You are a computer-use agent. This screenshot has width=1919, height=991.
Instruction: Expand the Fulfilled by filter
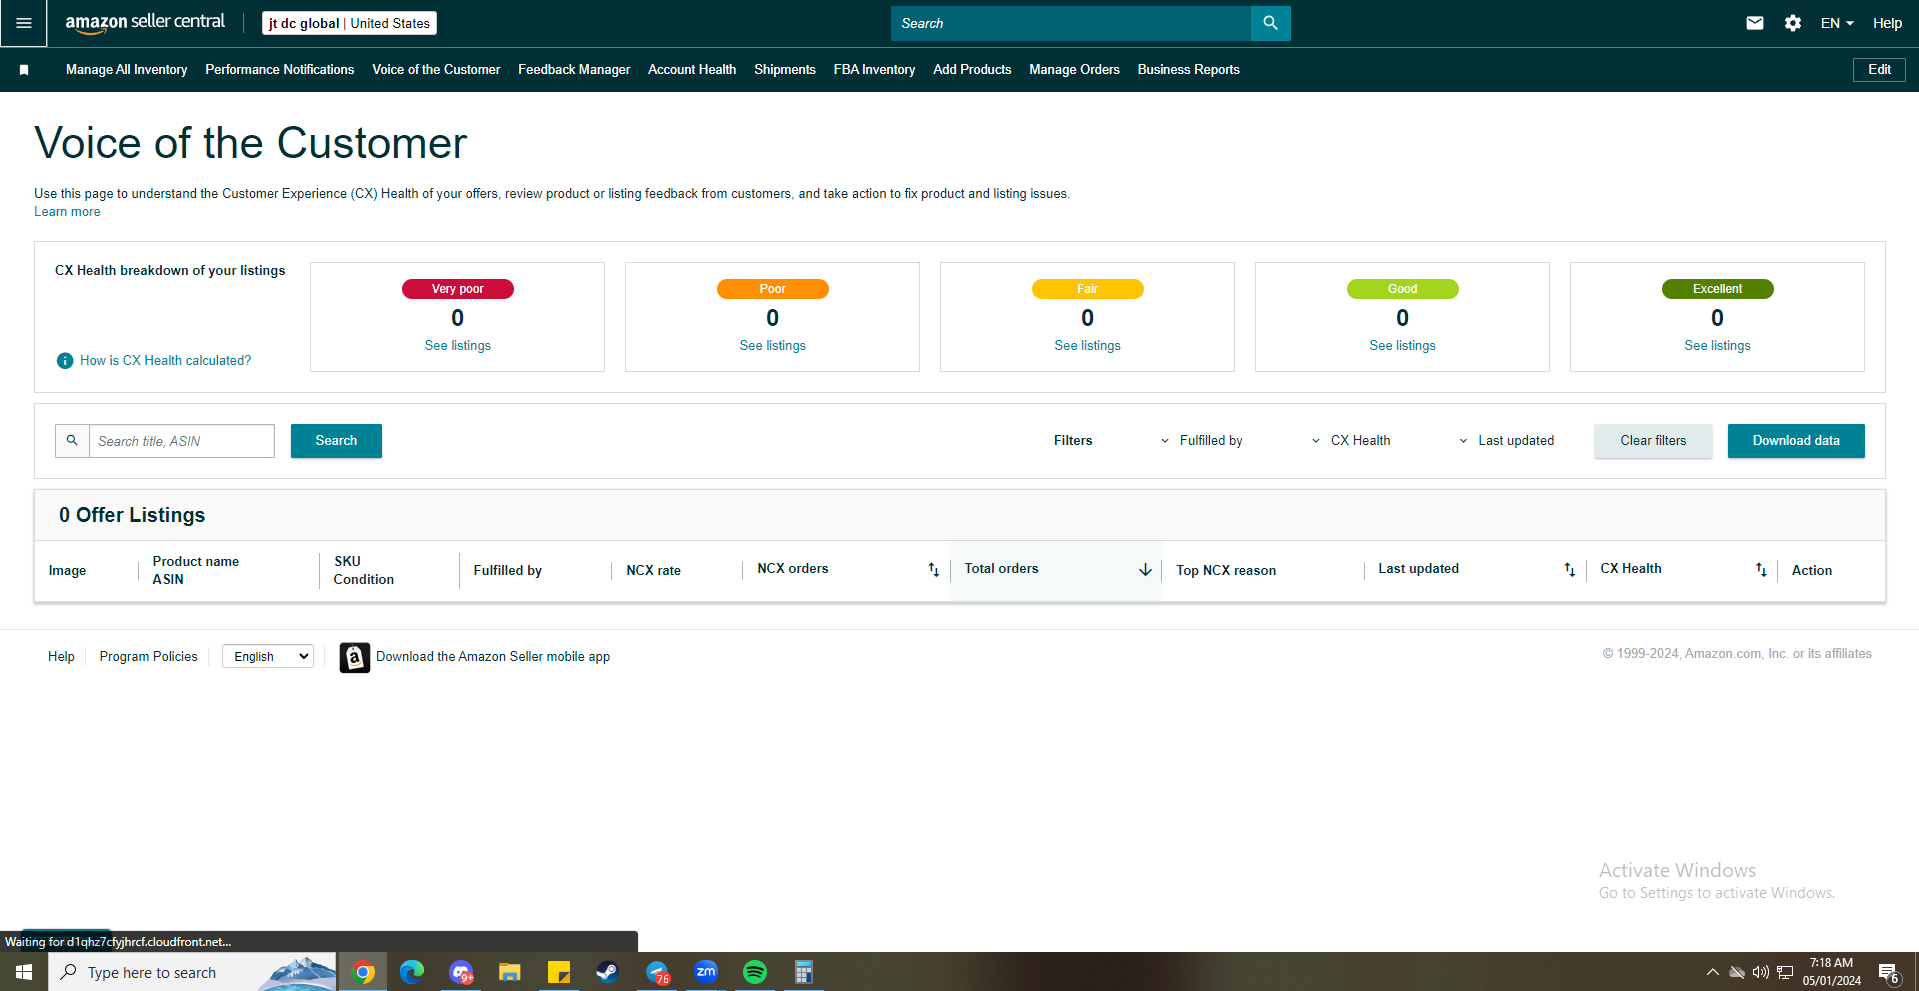coord(1201,441)
